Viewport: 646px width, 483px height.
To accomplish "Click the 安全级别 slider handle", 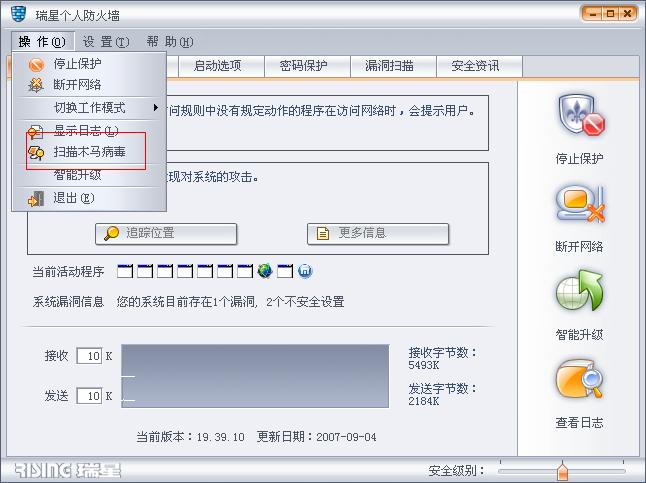I will (x=562, y=471).
